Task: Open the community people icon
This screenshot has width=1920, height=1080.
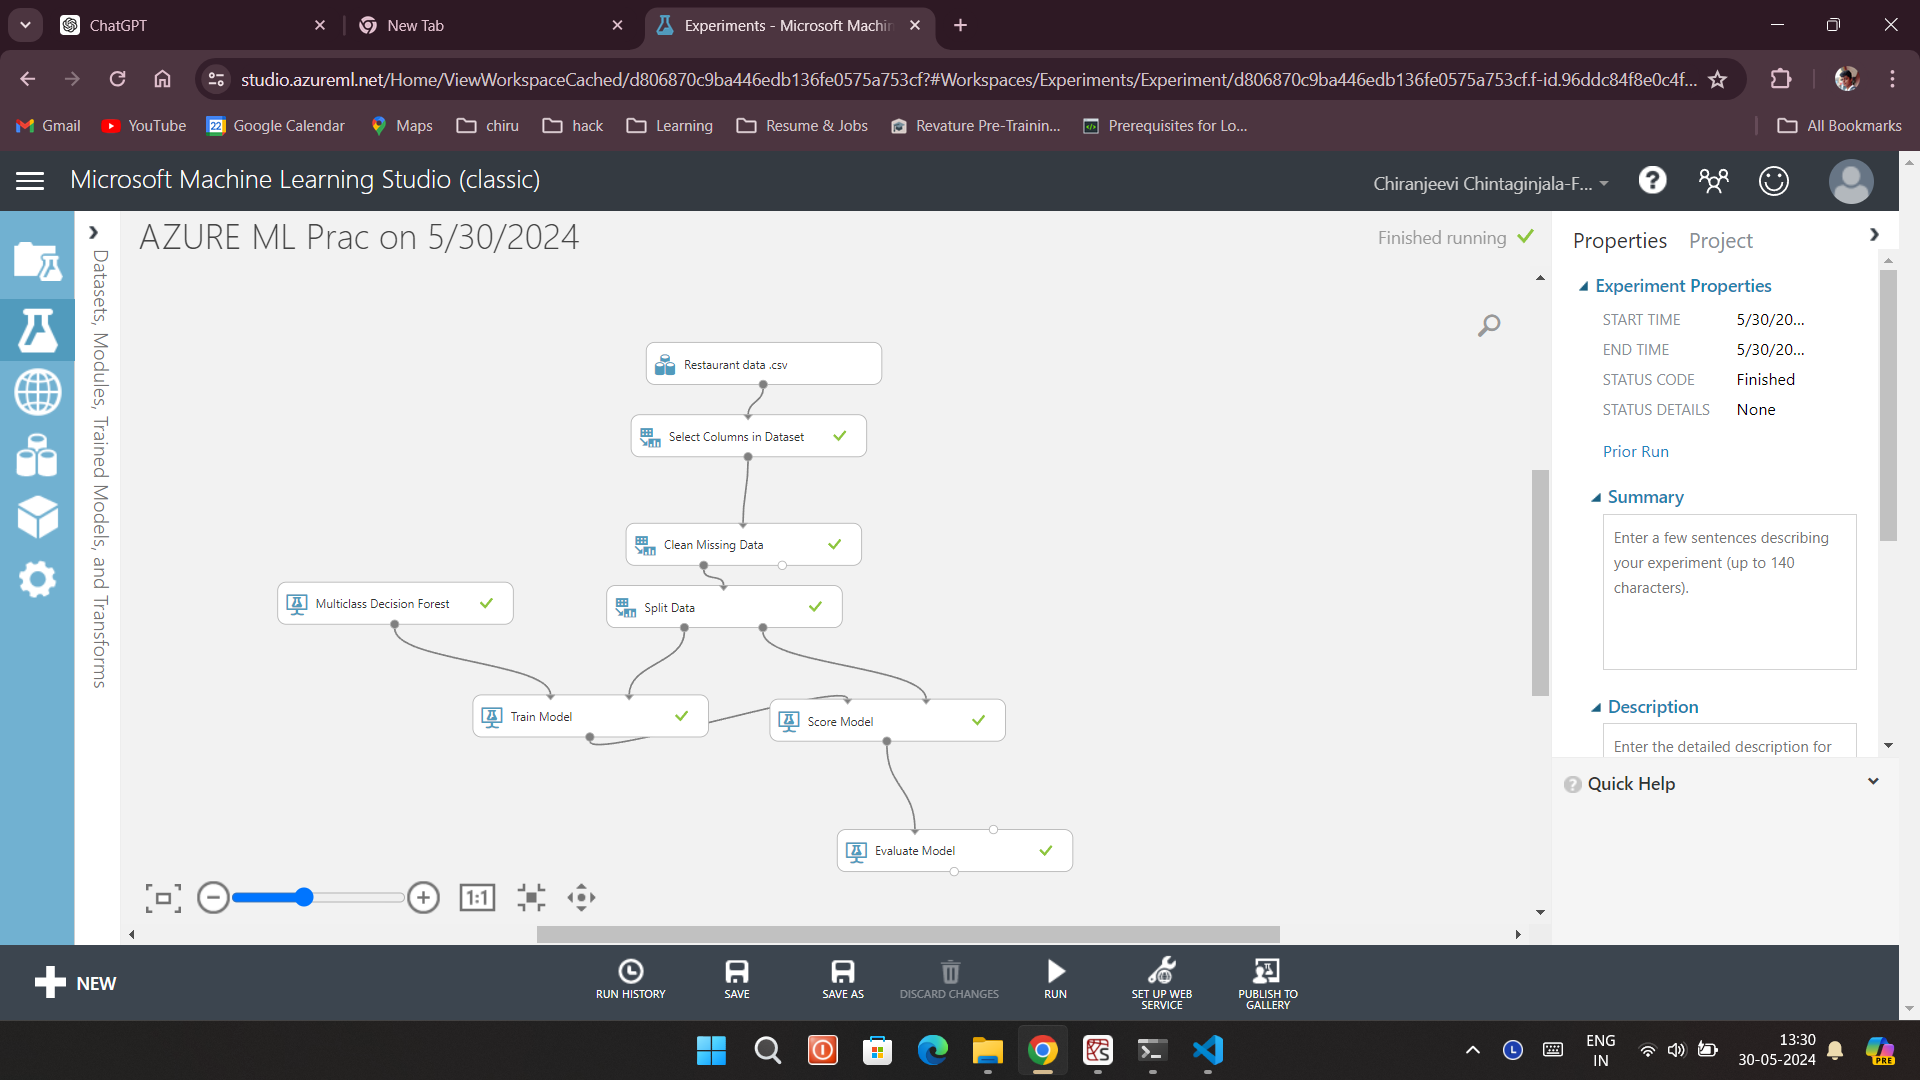Action: point(1713,181)
